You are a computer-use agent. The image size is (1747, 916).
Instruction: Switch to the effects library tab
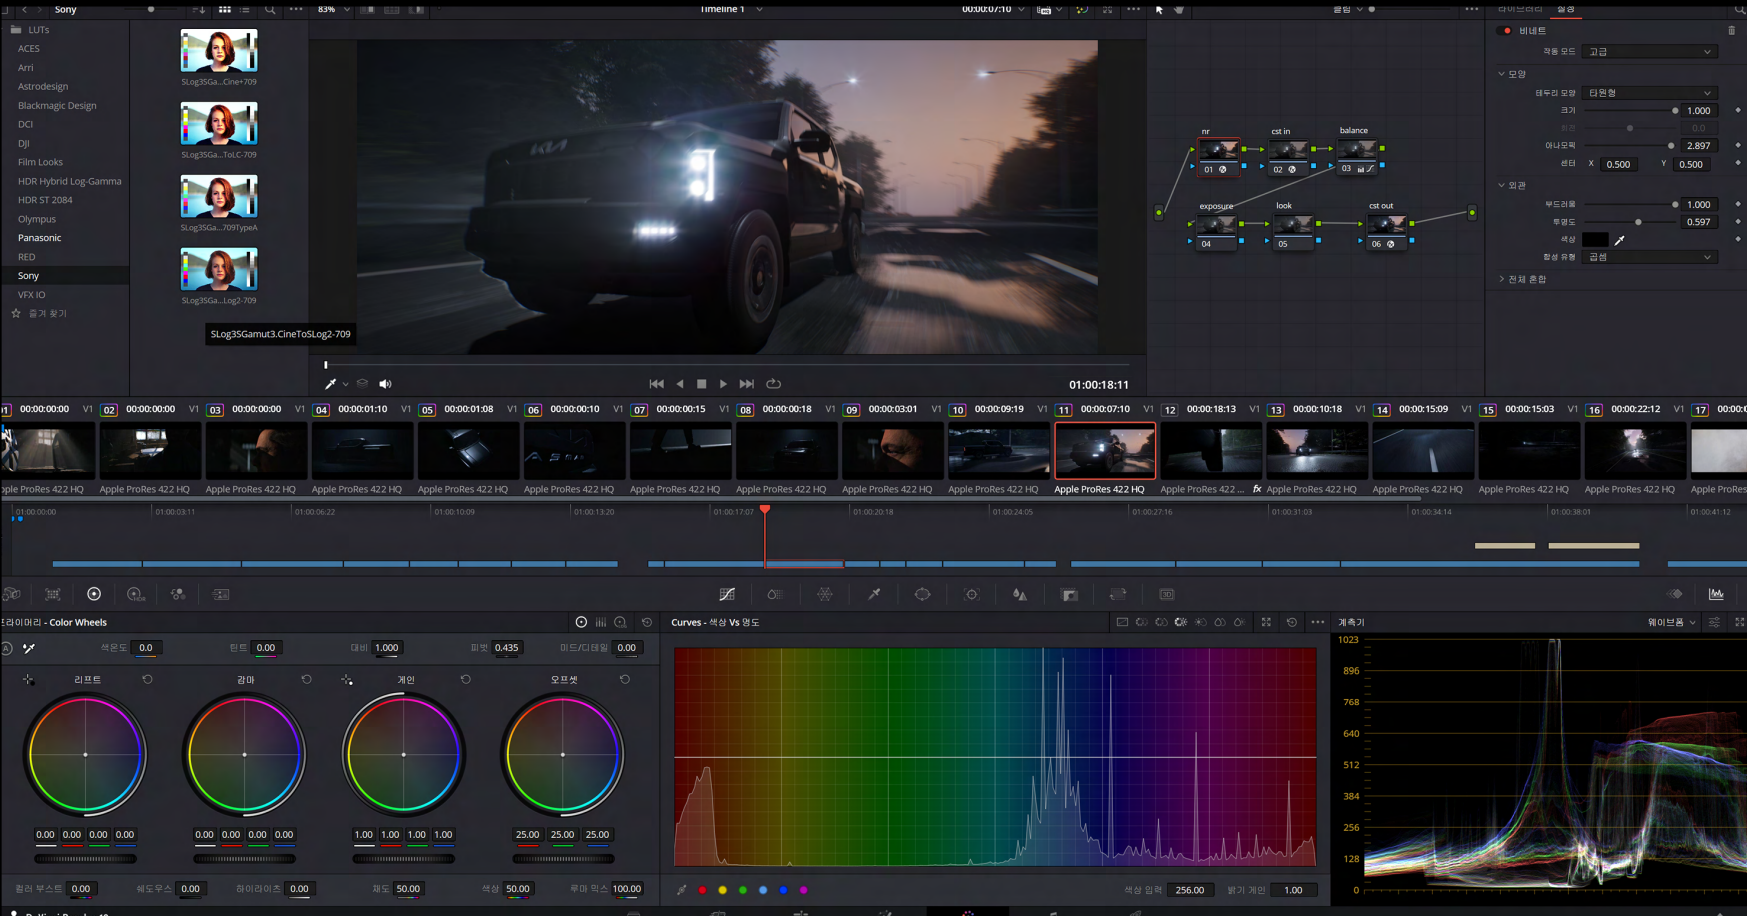(x=1520, y=9)
